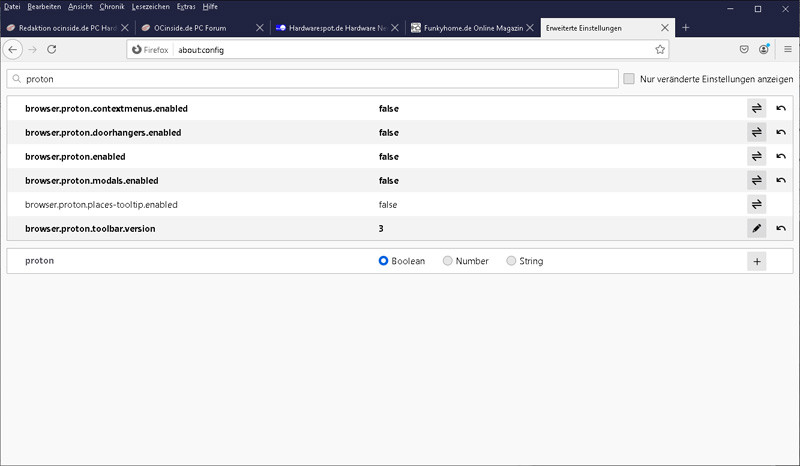Select browser.proton.contextmenus.enabled preference name
Viewport: 800px width, 466px height.
point(106,108)
